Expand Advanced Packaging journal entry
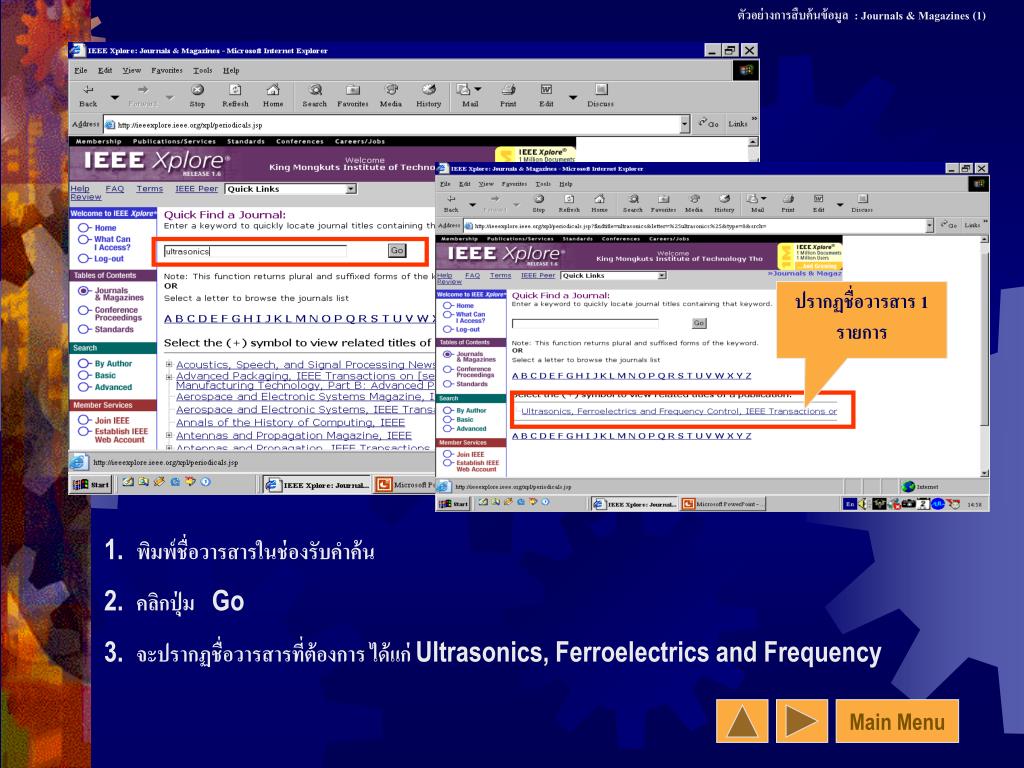The image size is (1024, 768). point(169,377)
